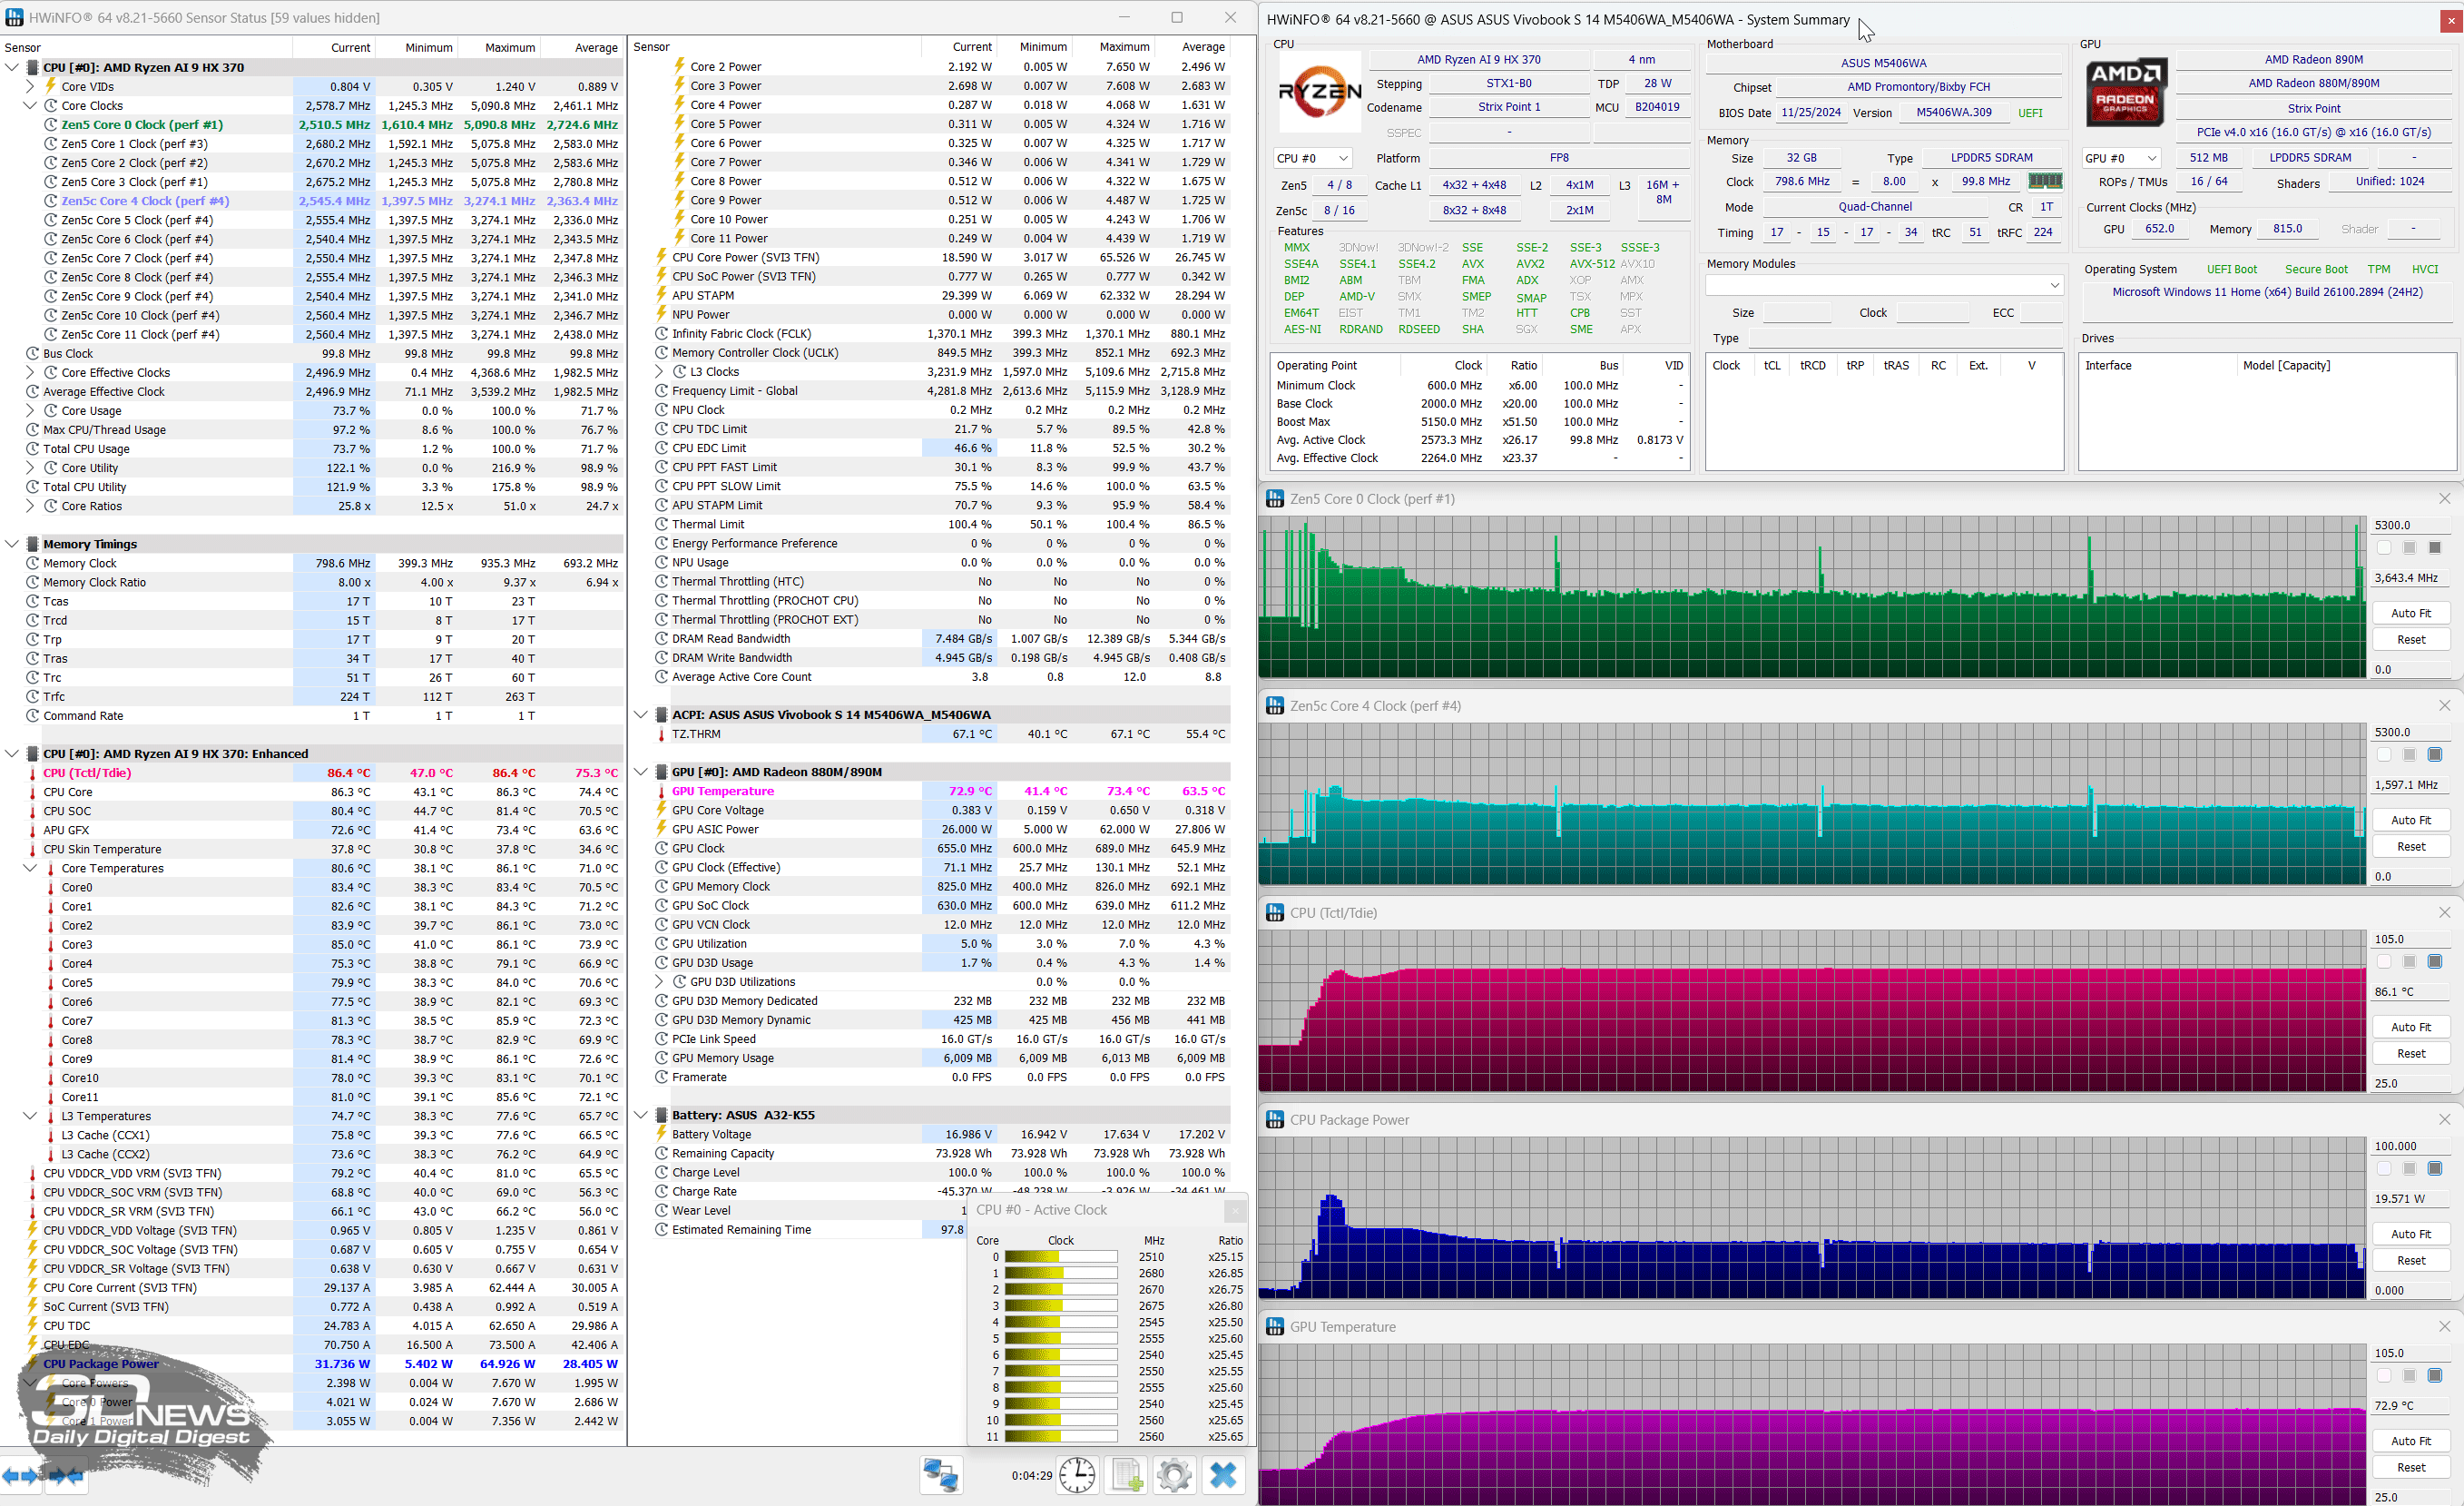Click the 25.0 minimum field of CPU (Tctl/Tdie) graph
The image size is (2464, 1506).
coord(2410,1083)
